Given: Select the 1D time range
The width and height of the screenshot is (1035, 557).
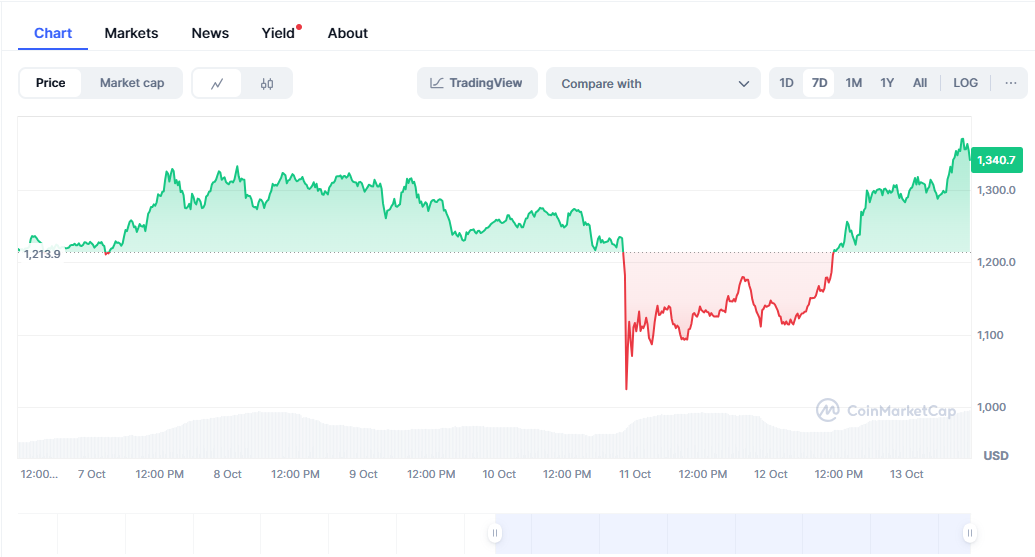Looking at the screenshot, I should 786,83.
